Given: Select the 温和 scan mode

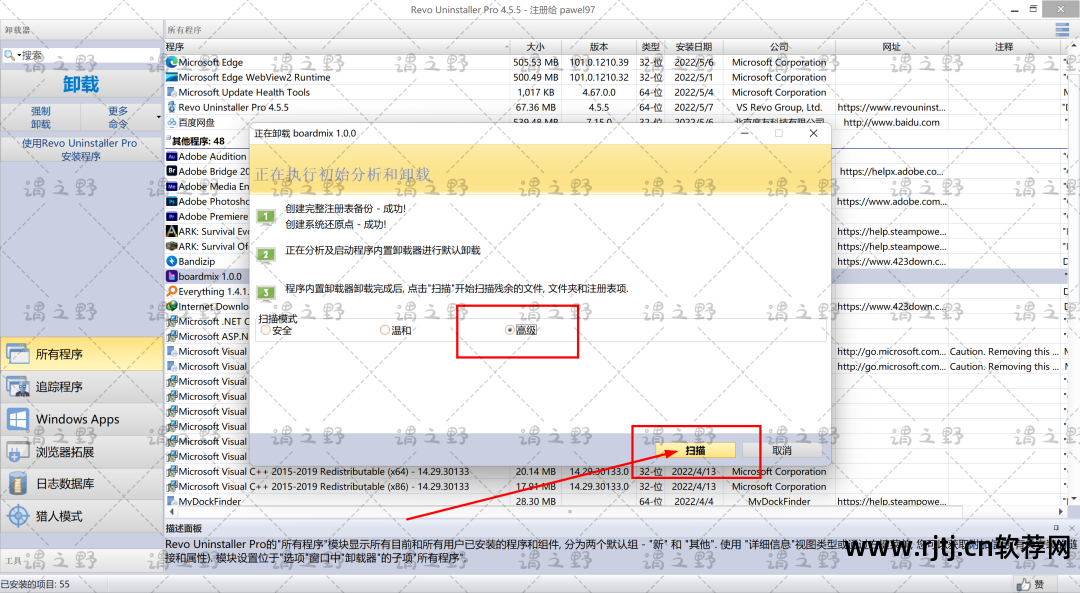Looking at the screenshot, I should point(396,331).
